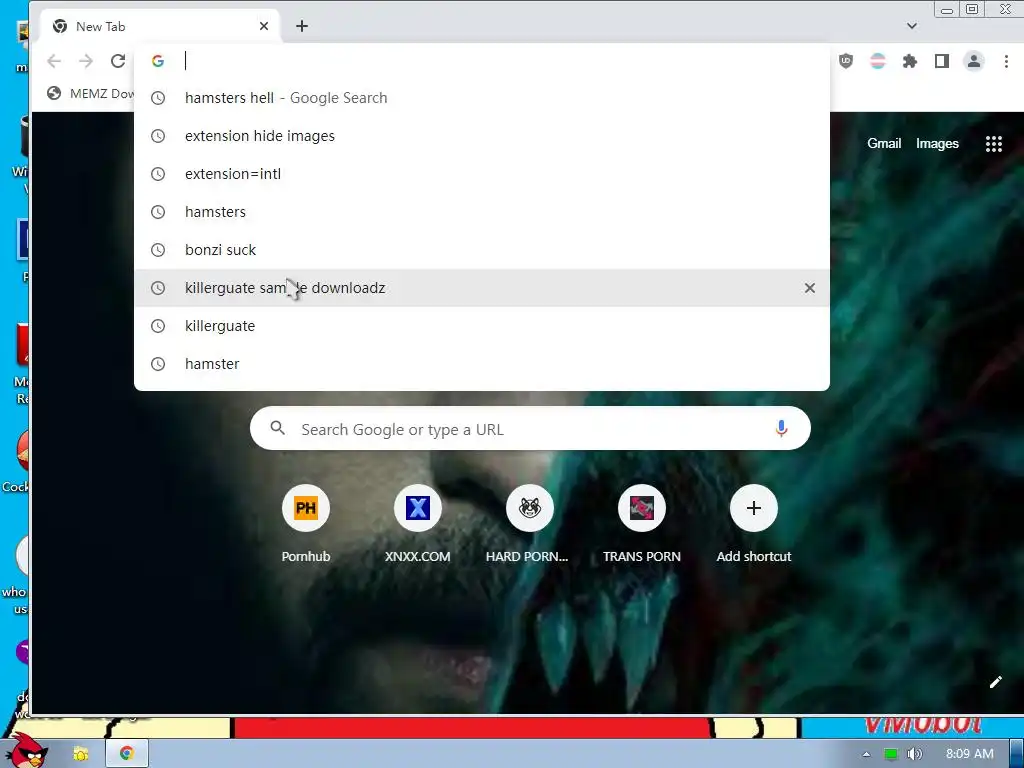The width and height of the screenshot is (1024, 768).
Task: Open the striped flag extension icon
Action: pos(878,61)
